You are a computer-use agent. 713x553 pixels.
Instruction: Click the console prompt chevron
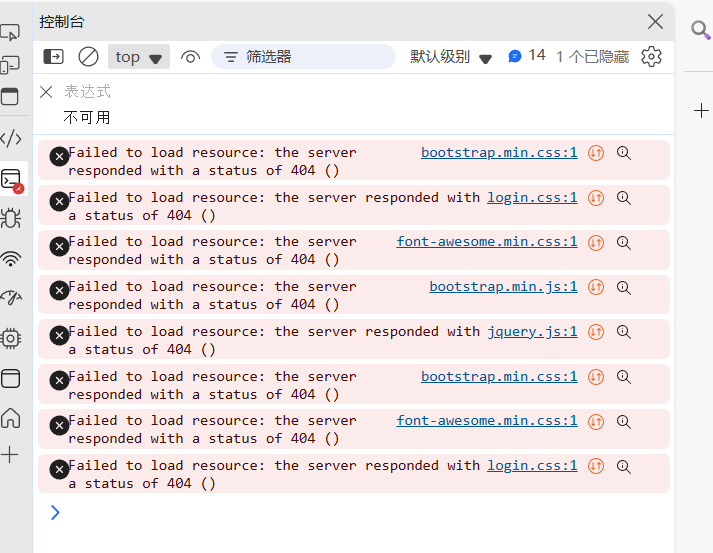pos(55,513)
